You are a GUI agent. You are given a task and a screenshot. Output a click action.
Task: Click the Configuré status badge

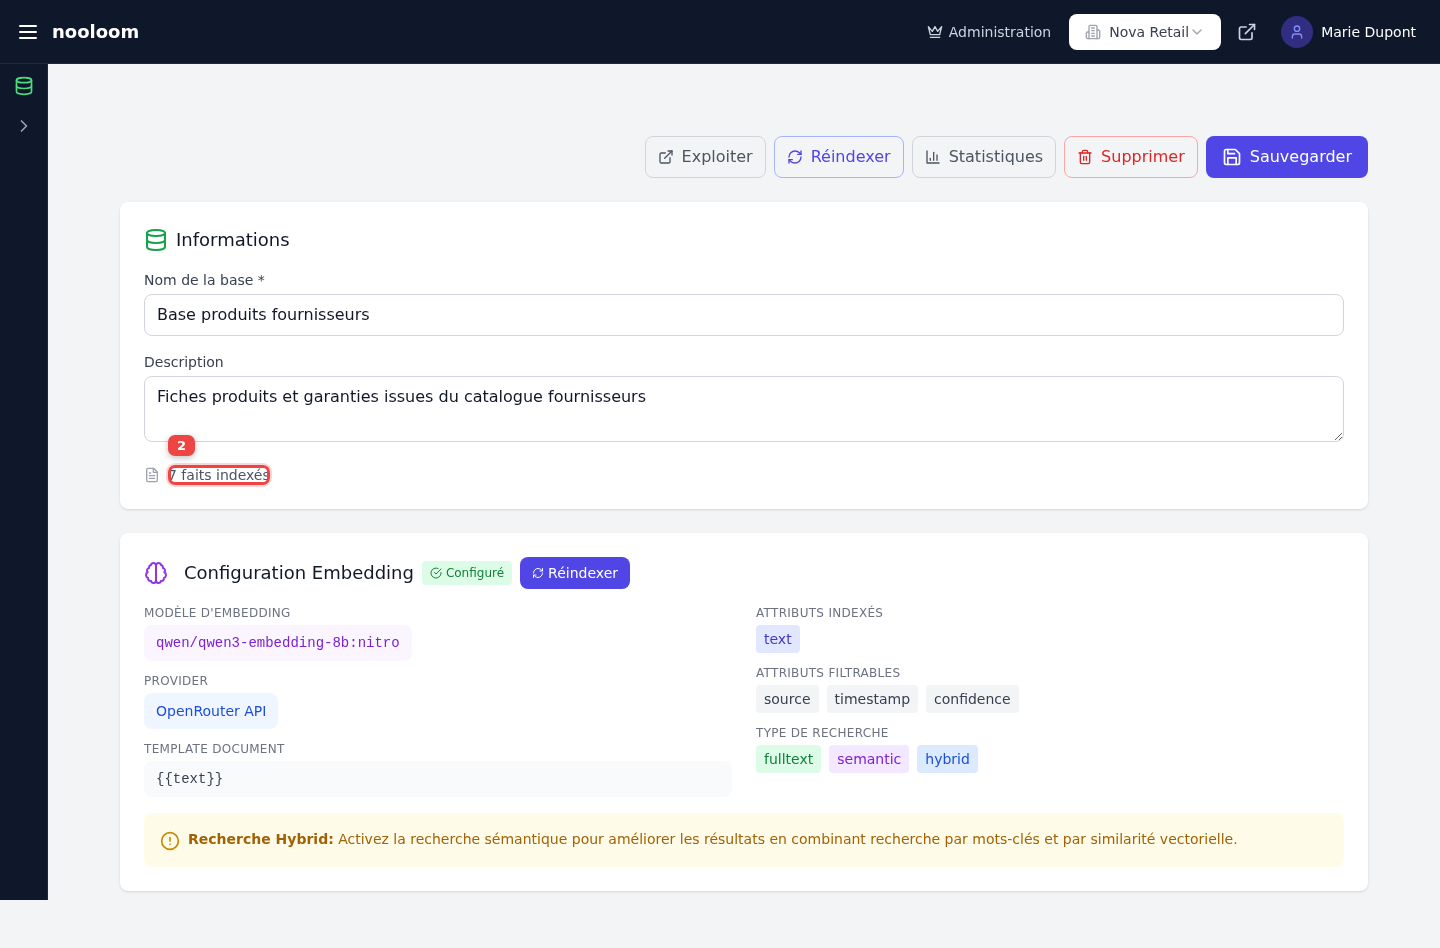click(467, 573)
